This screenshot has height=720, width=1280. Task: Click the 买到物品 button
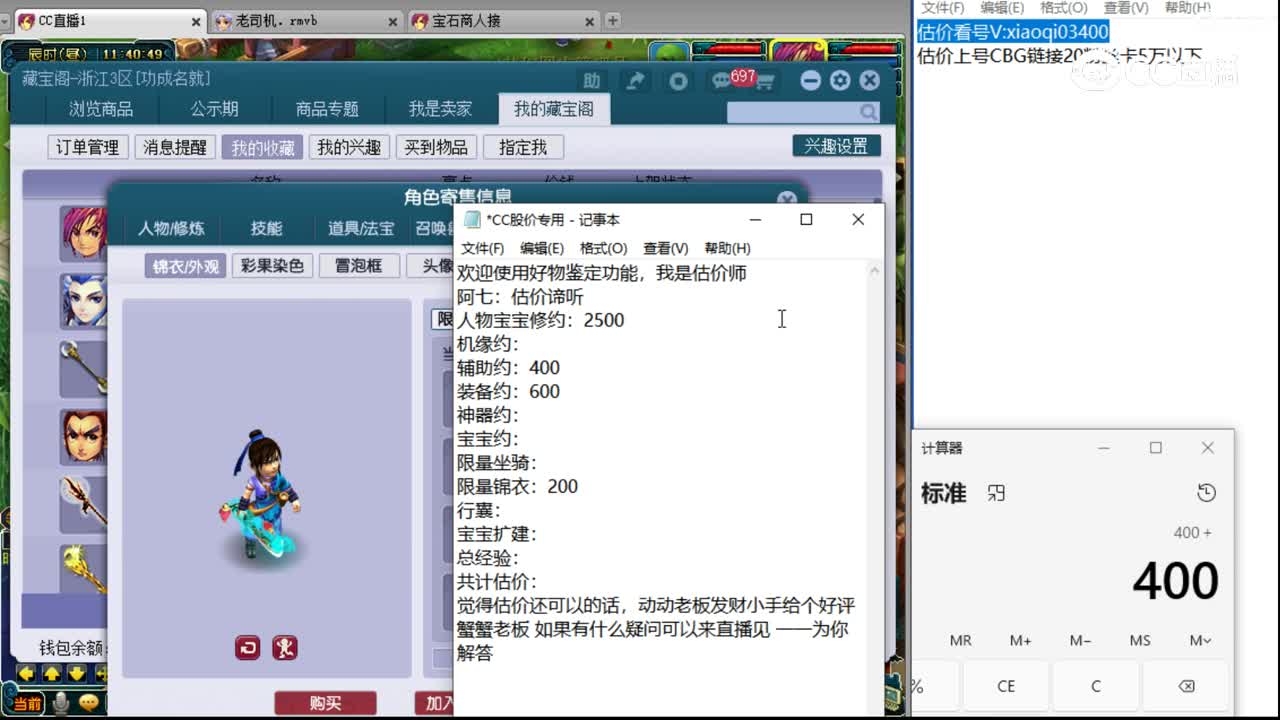click(436, 147)
